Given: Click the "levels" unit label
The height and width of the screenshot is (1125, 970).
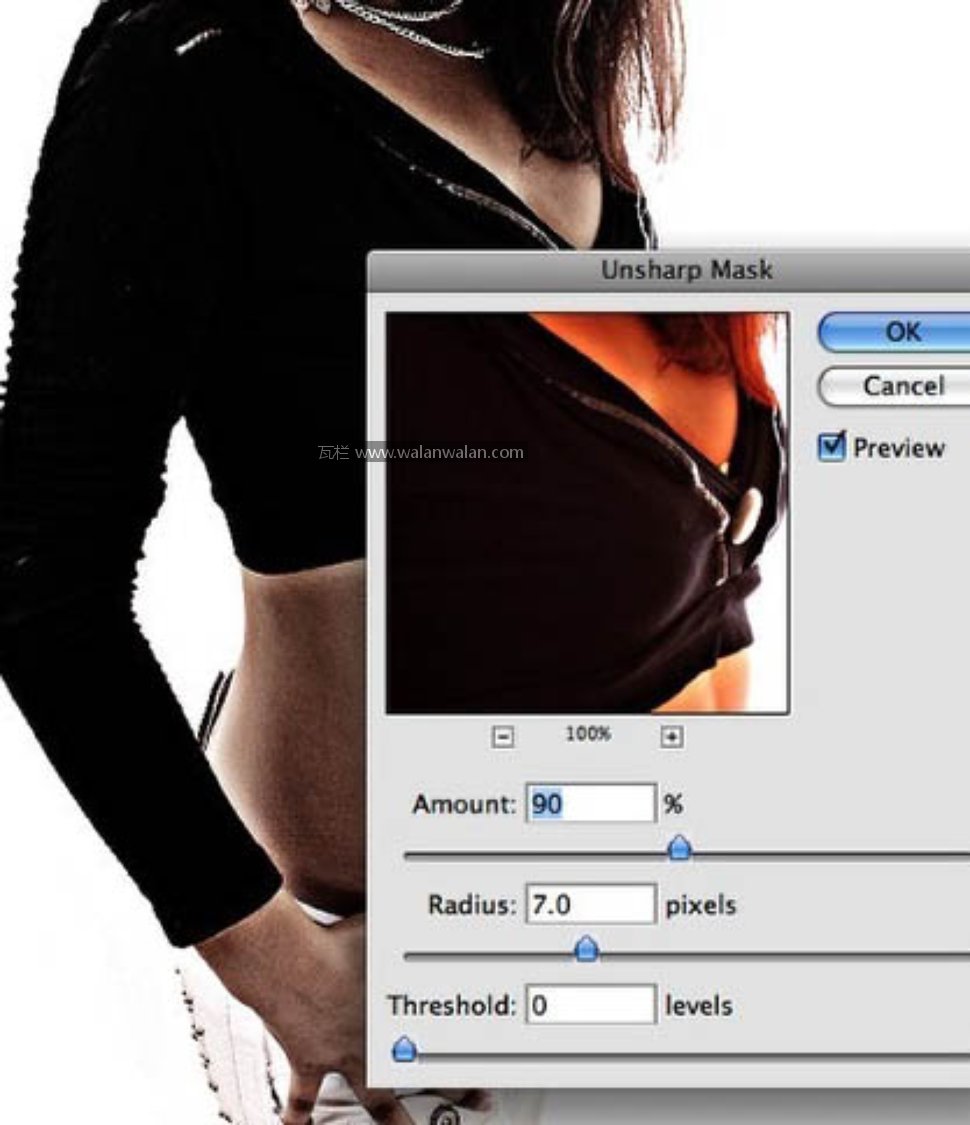Looking at the screenshot, I should [699, 1005].
